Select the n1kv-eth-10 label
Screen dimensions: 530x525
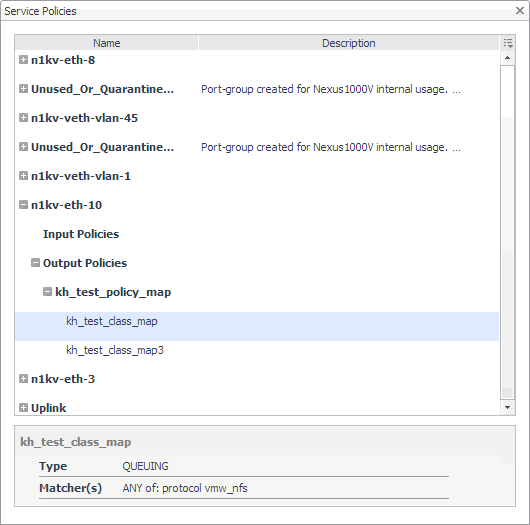pyautogui.click(x=66, y=205)
